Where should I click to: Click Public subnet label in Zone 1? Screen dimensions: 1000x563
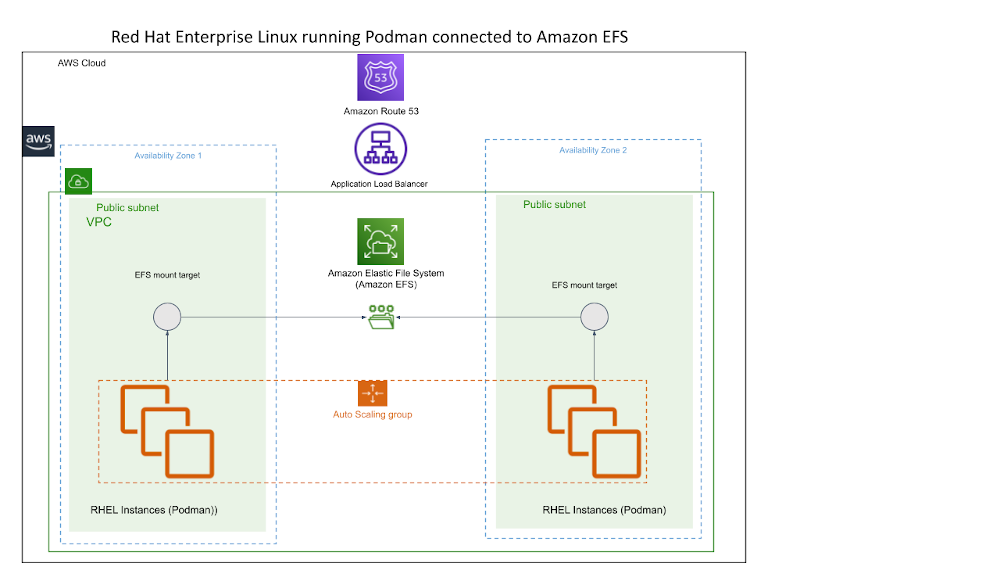[x=128, y=207]
